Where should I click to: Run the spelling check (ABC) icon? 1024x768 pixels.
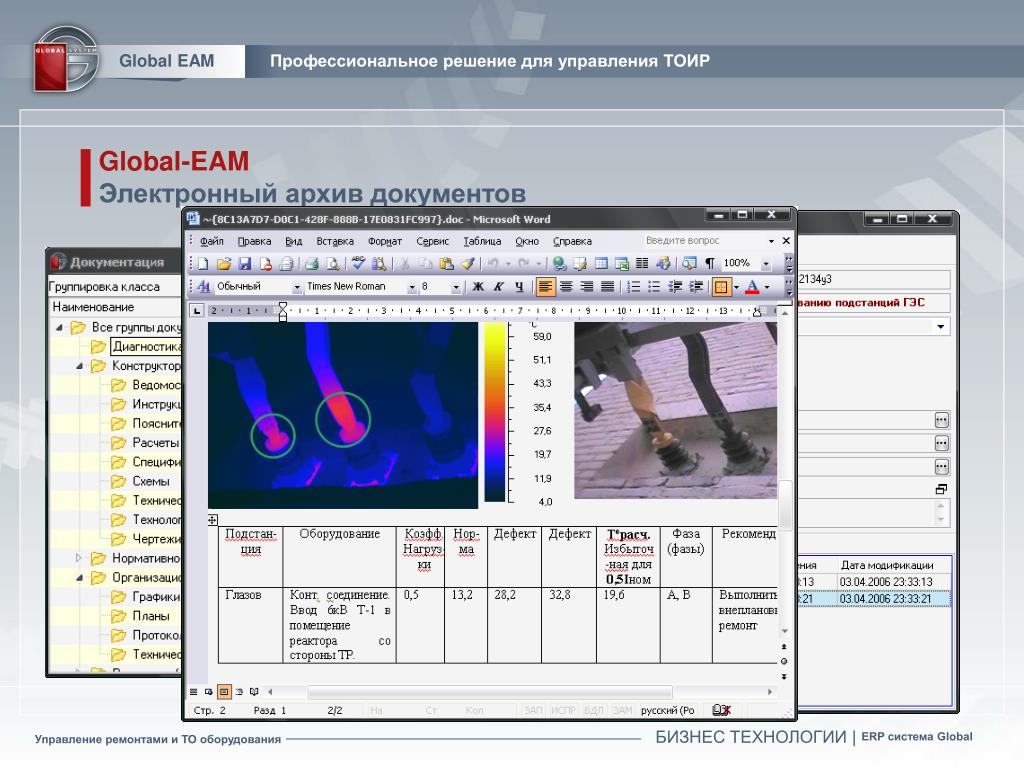tap(358, 264)
